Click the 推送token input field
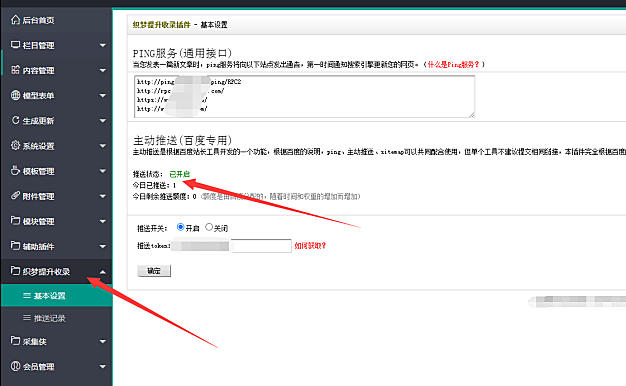 click(231, 245)
